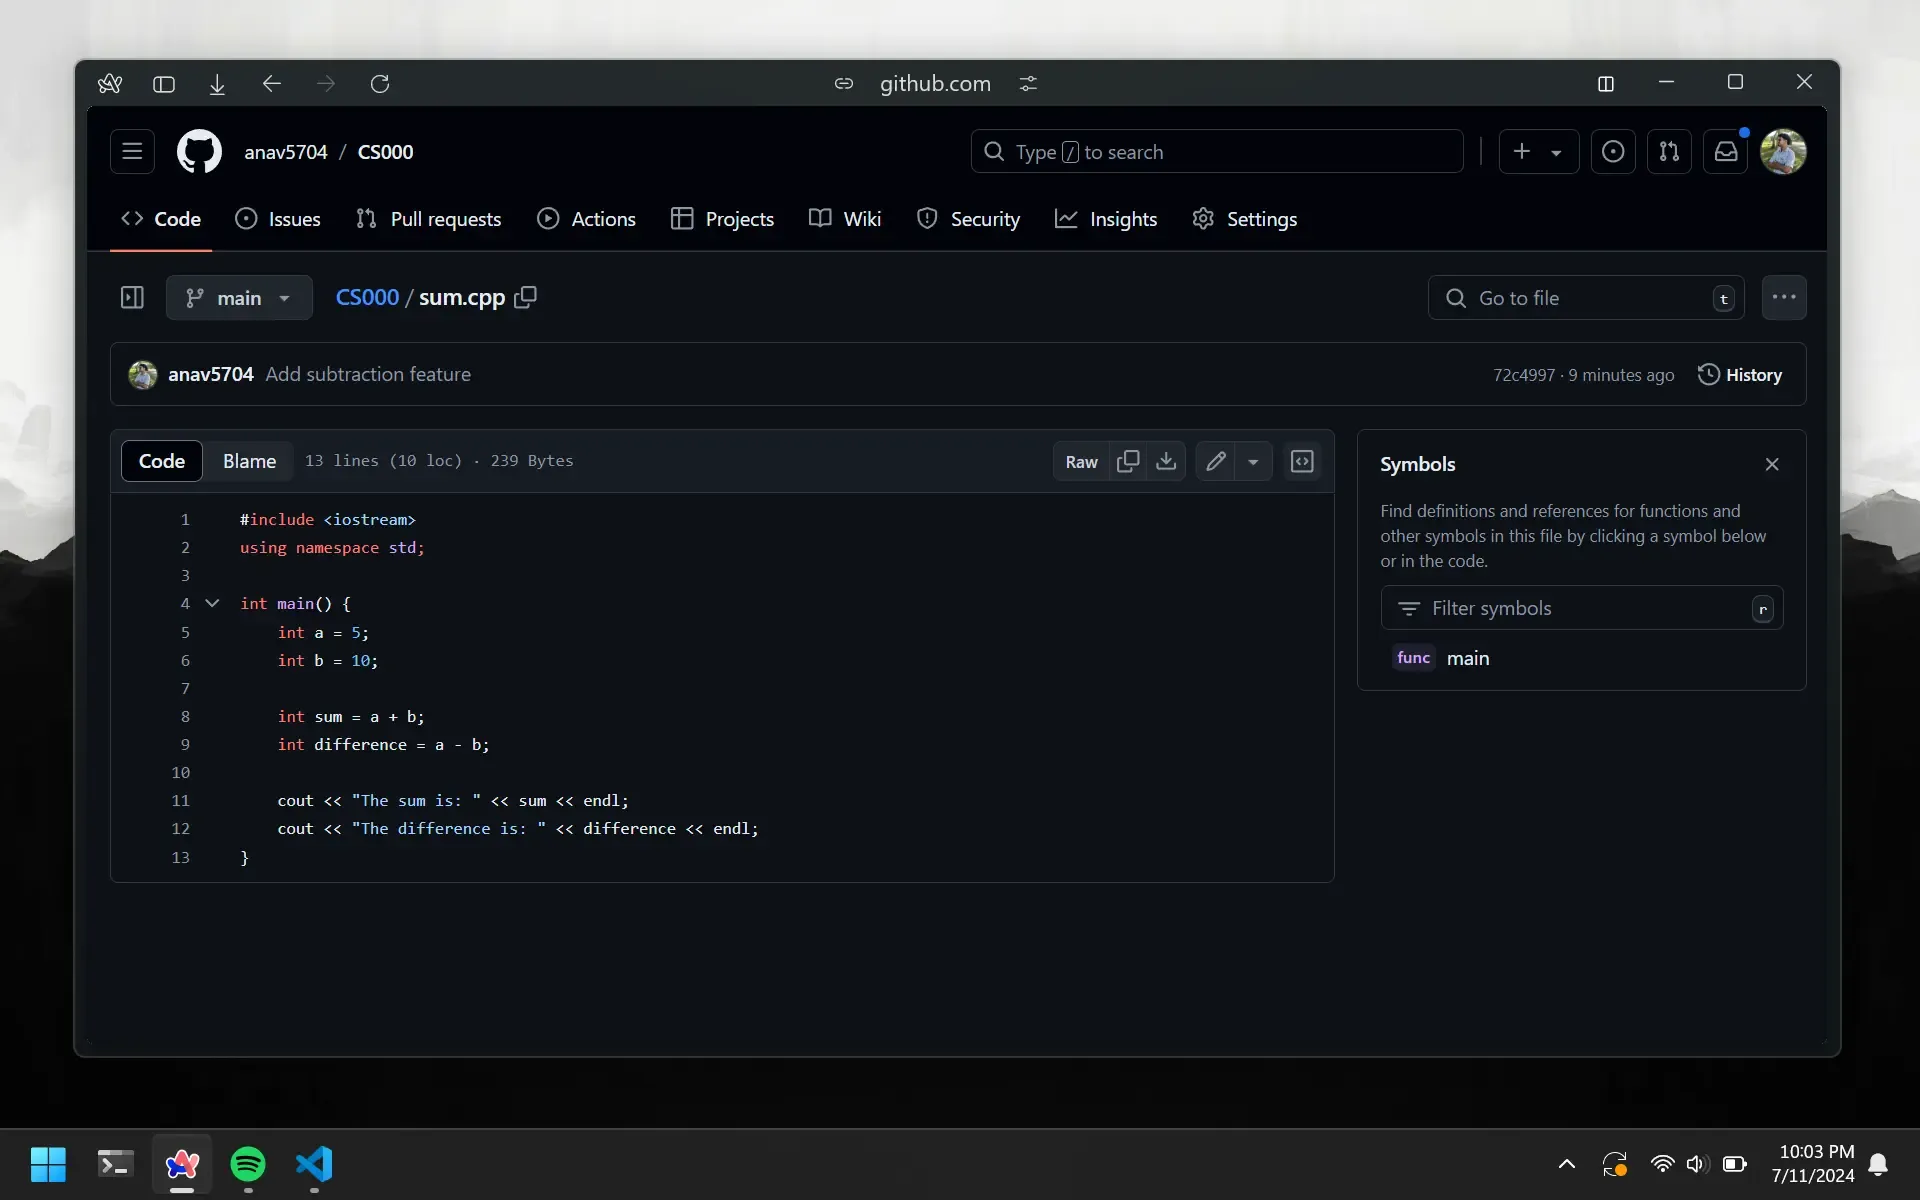Image resolution: width=1920 pixels, height=1200 pixels.
Task: Click the History icon for commits
Action: [x=1709, y=373]
